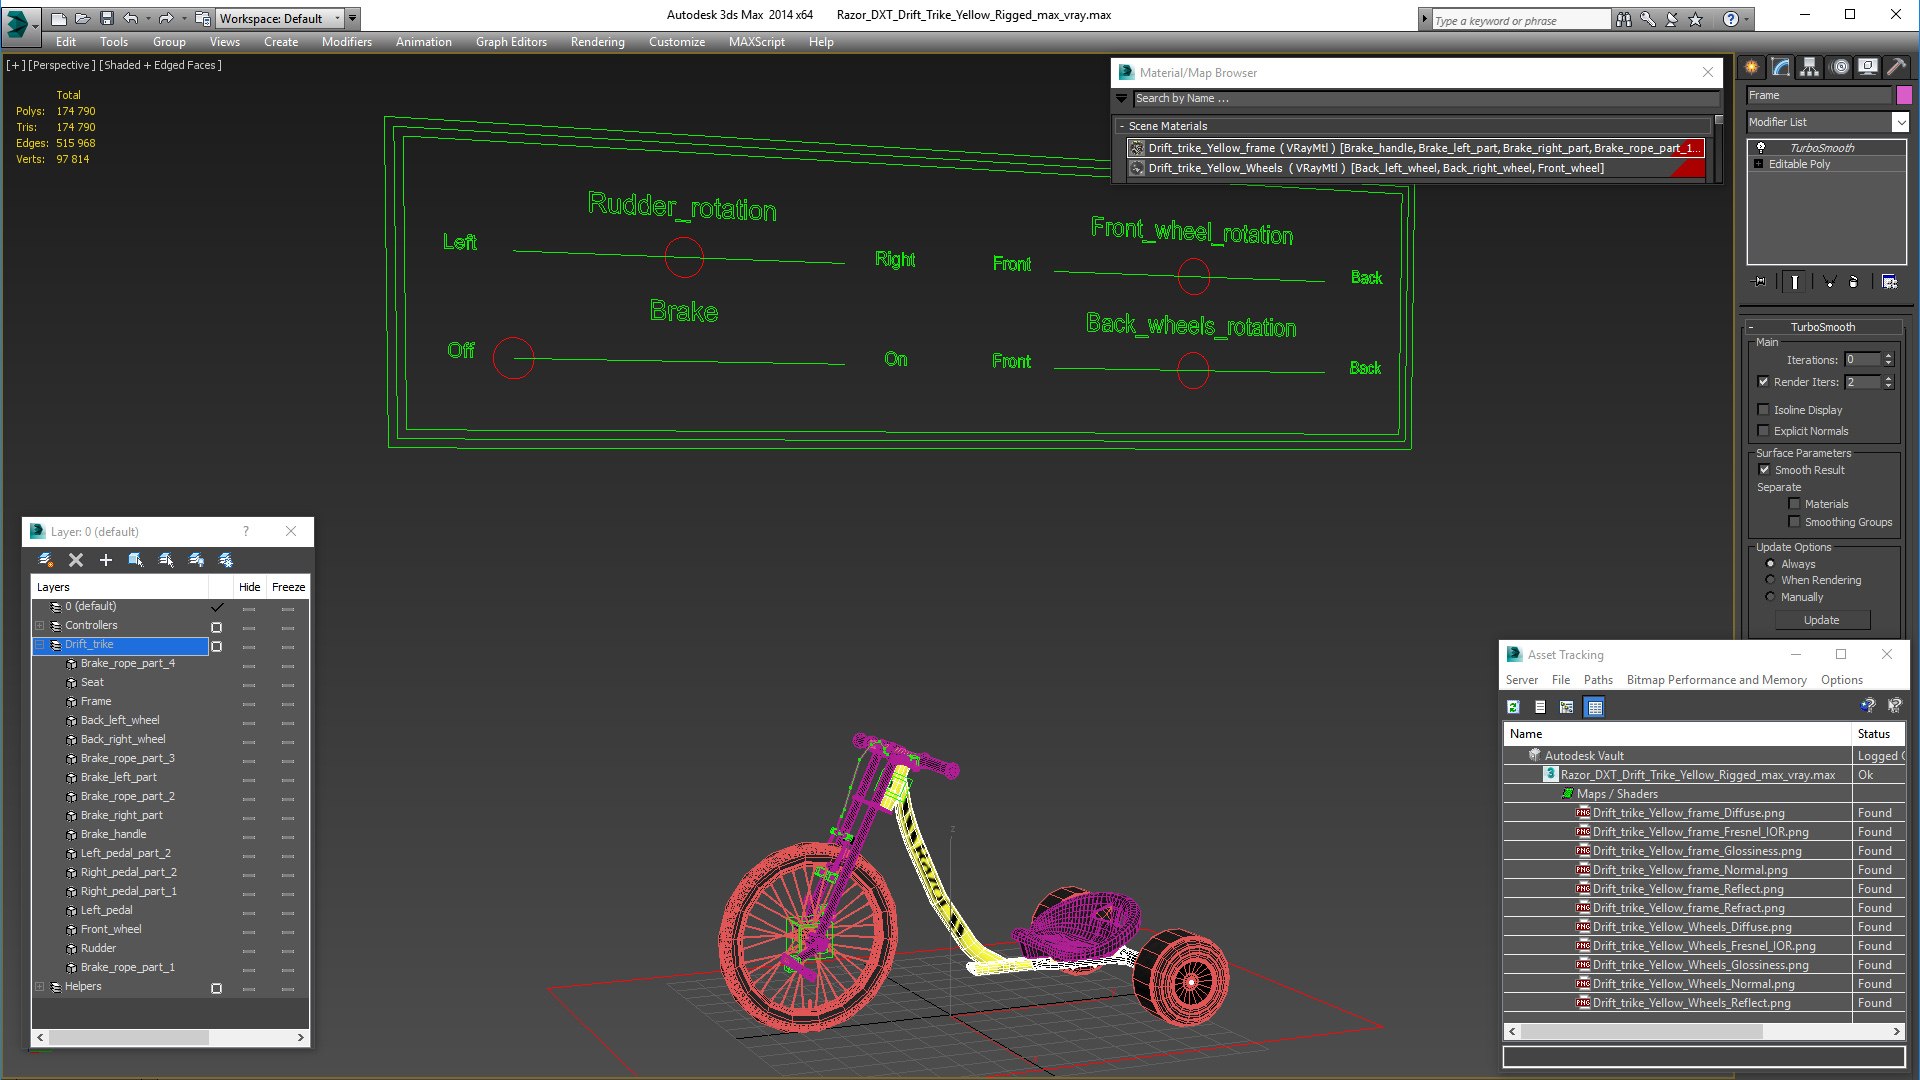
Task: Select the Rudder object in layer list
Action: [x=98, y=949]
